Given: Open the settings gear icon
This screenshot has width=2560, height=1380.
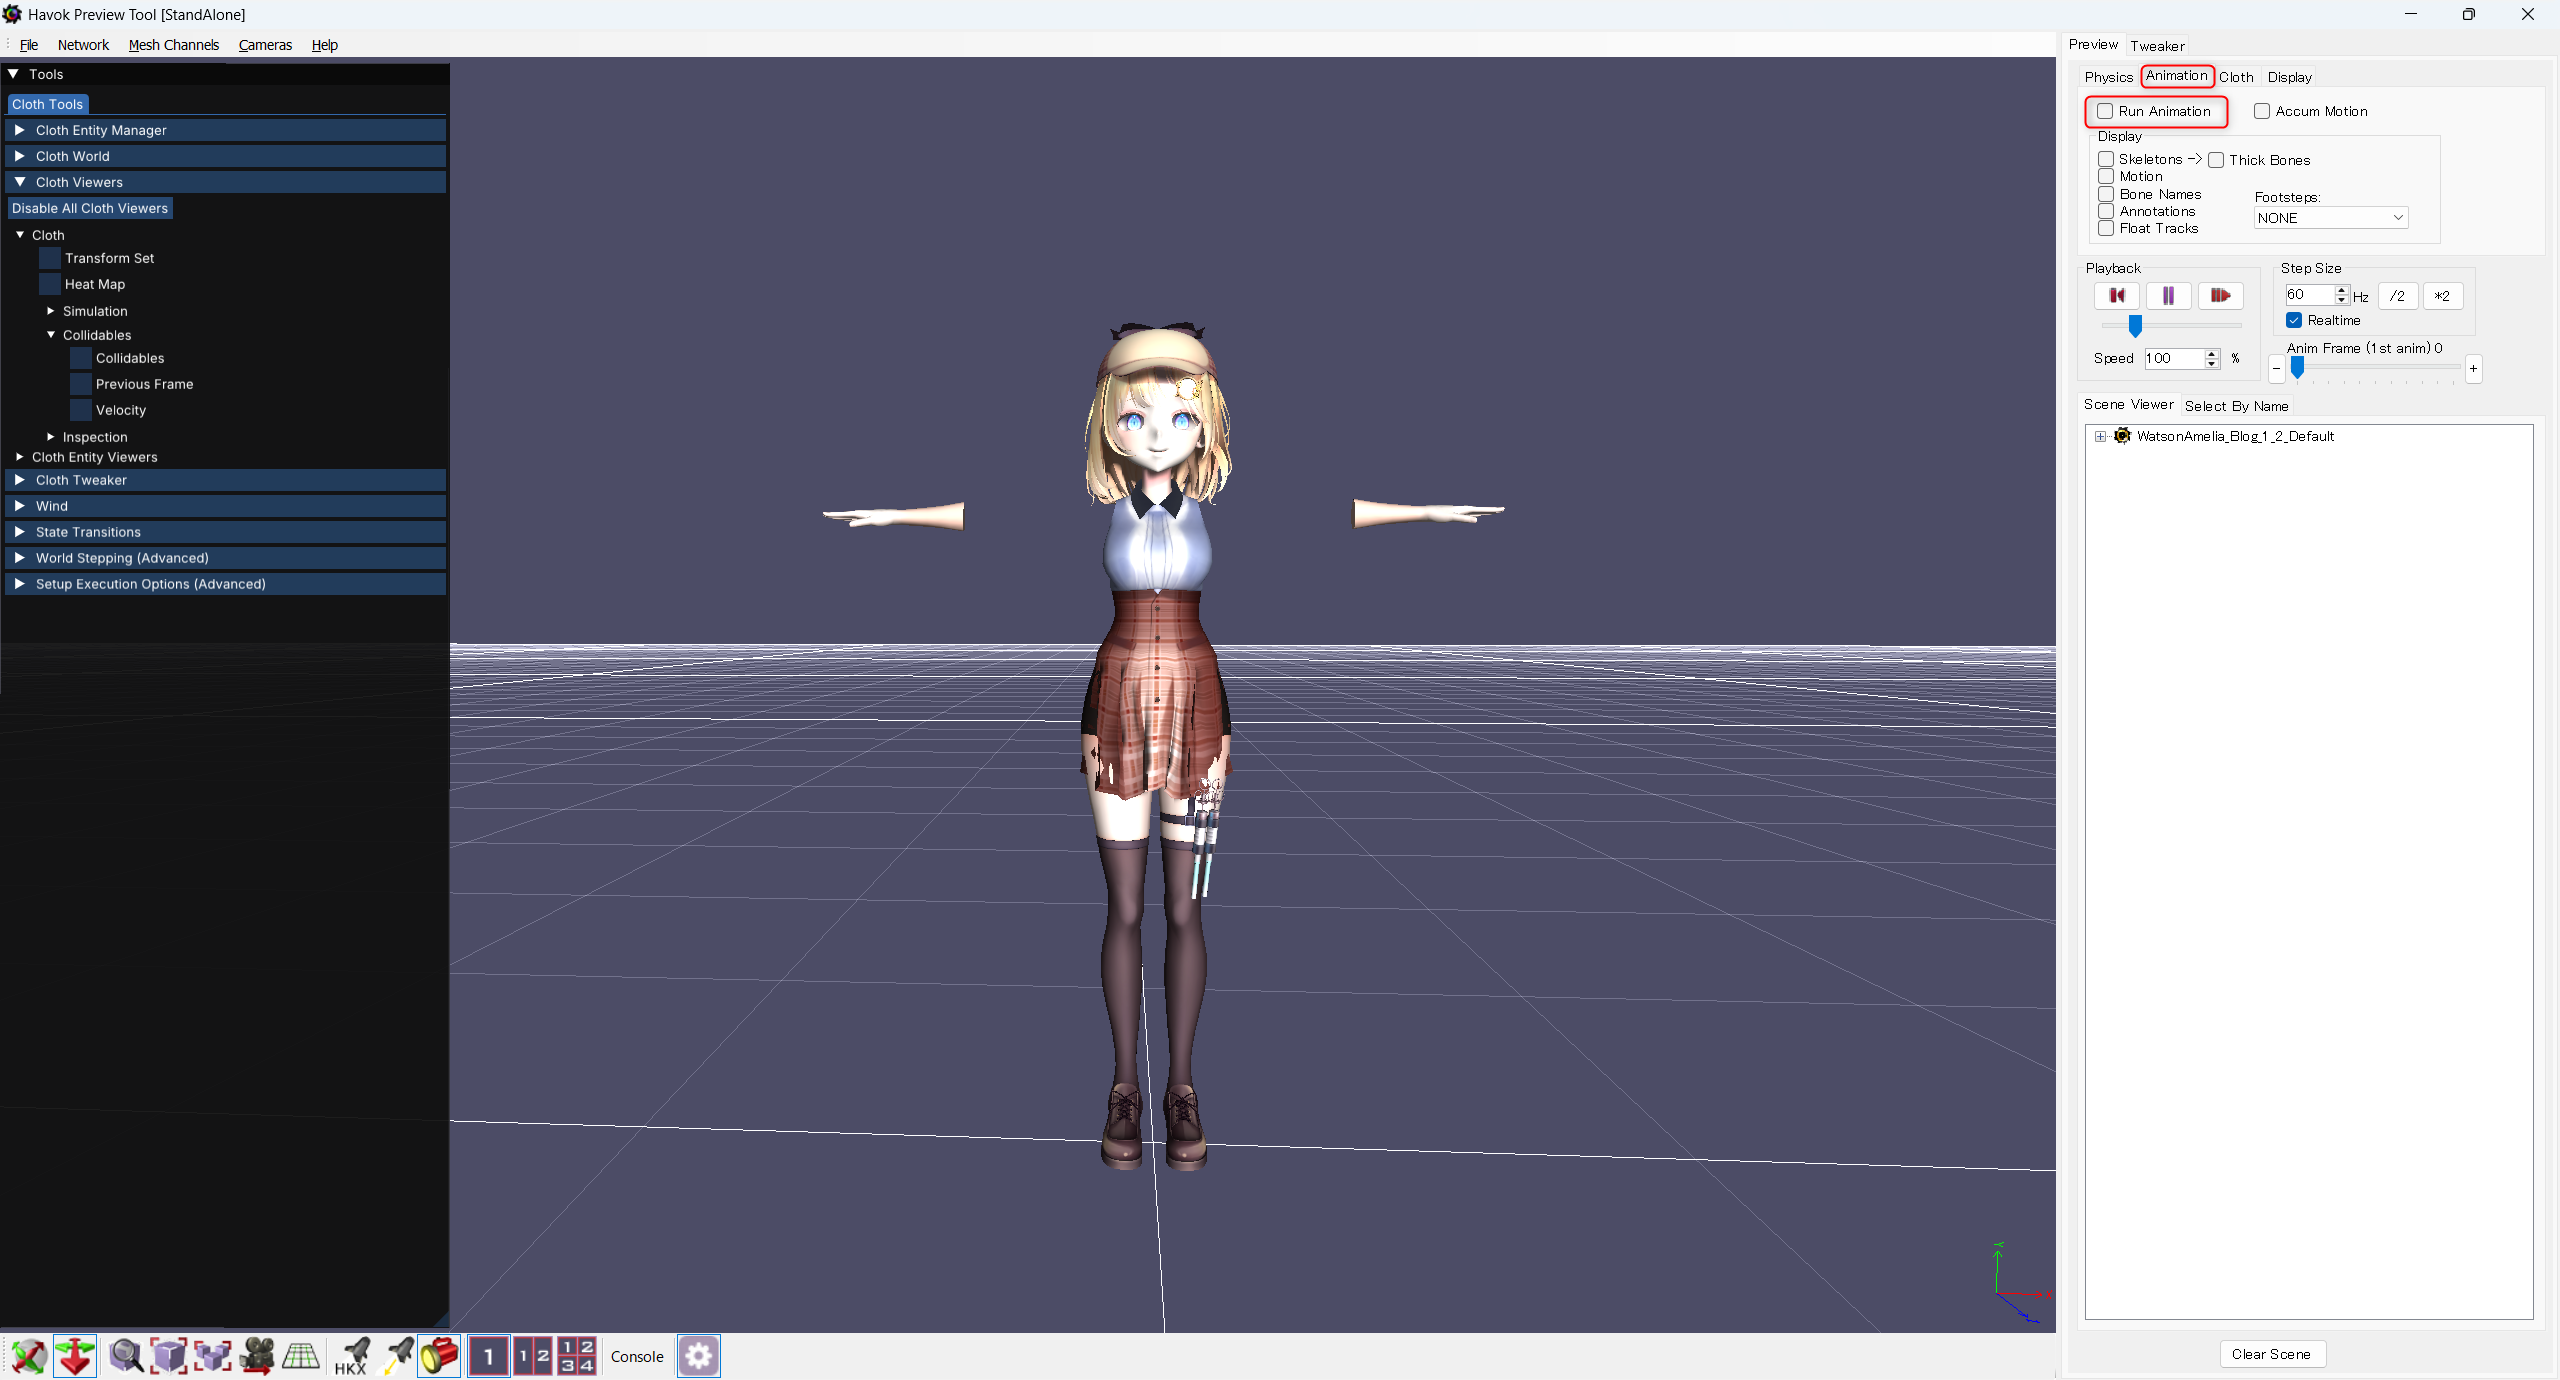Looking at the screenshot, I should click(x=698, y=1356).
